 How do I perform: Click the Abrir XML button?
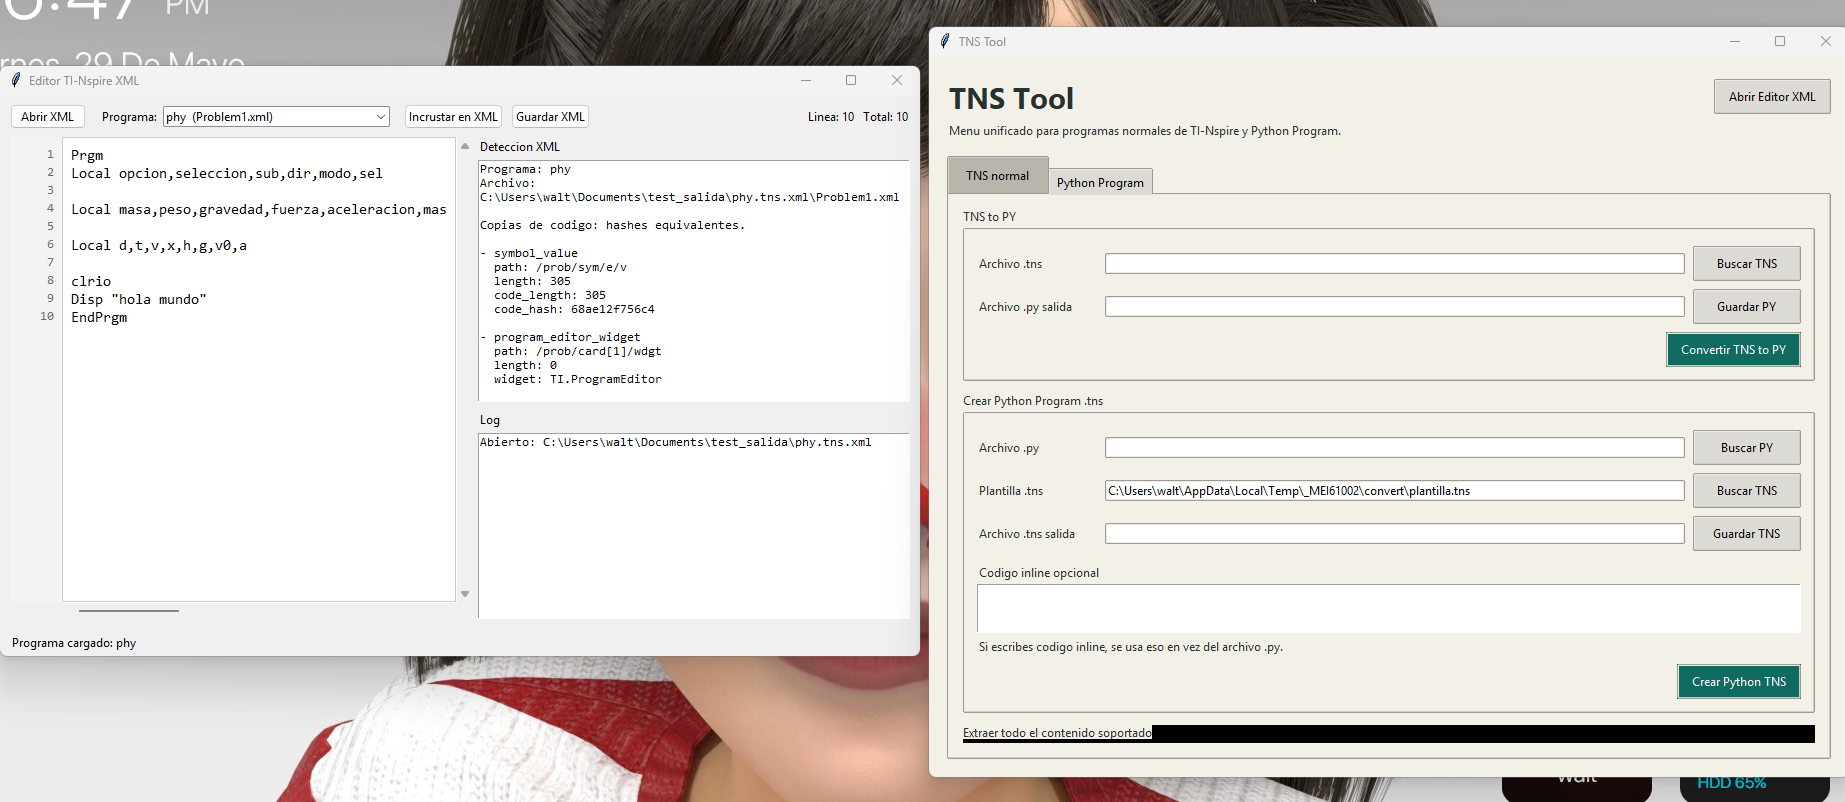tap(48, 117)
